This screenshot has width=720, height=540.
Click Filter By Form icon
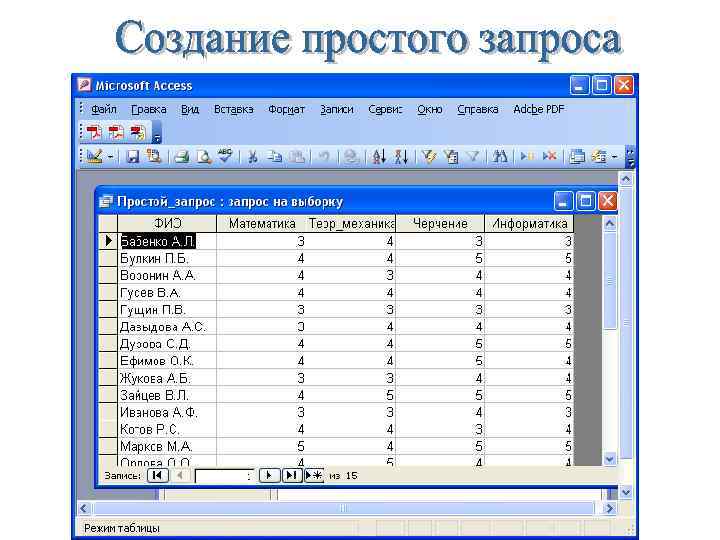pyautogui.click(x=452, y=157)
